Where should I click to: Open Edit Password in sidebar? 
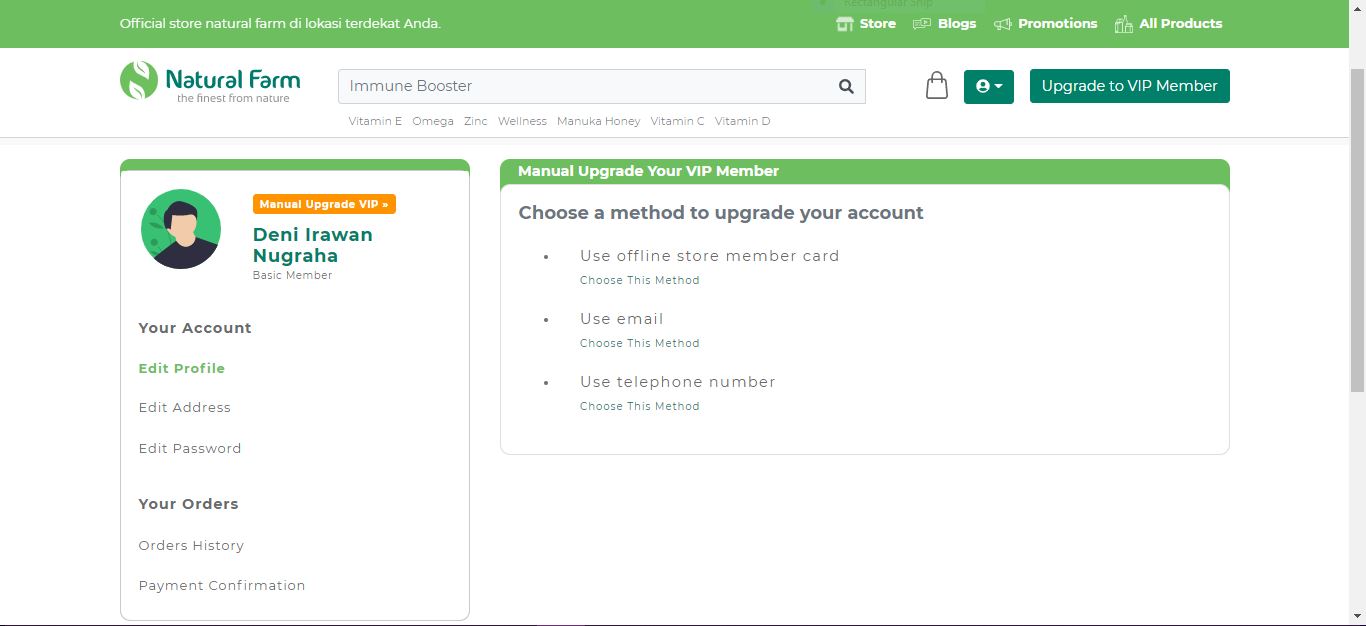pyautogui.click(x=189, y=448)
